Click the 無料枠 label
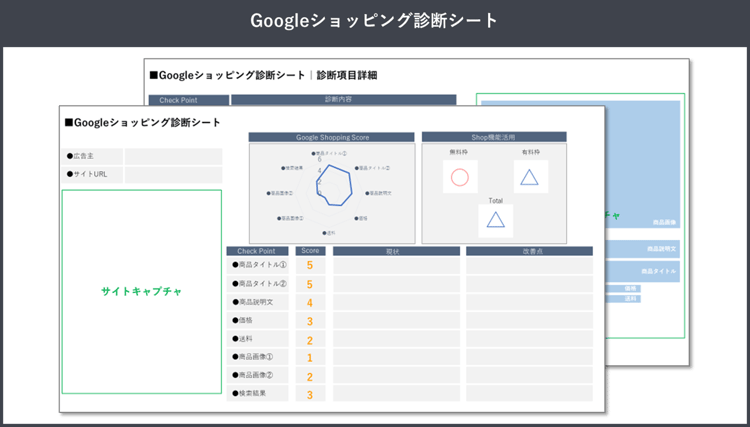The image size is (750, 427). (x=458, y=153)
